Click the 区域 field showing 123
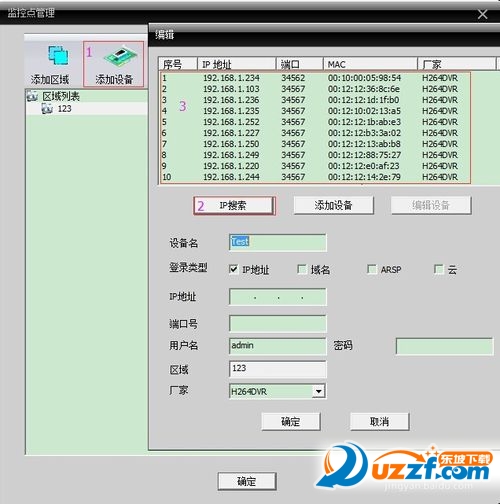This screenshot has height=504, width=500. [x=278, y=369]
